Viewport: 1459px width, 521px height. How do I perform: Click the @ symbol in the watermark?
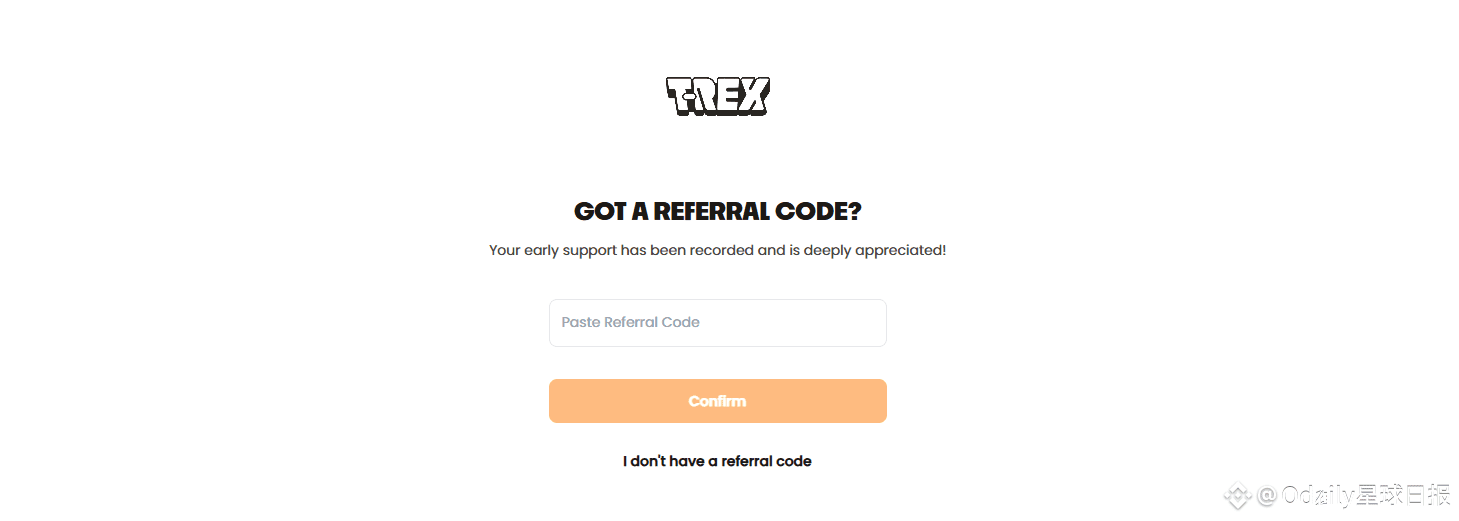[1267, 495]
